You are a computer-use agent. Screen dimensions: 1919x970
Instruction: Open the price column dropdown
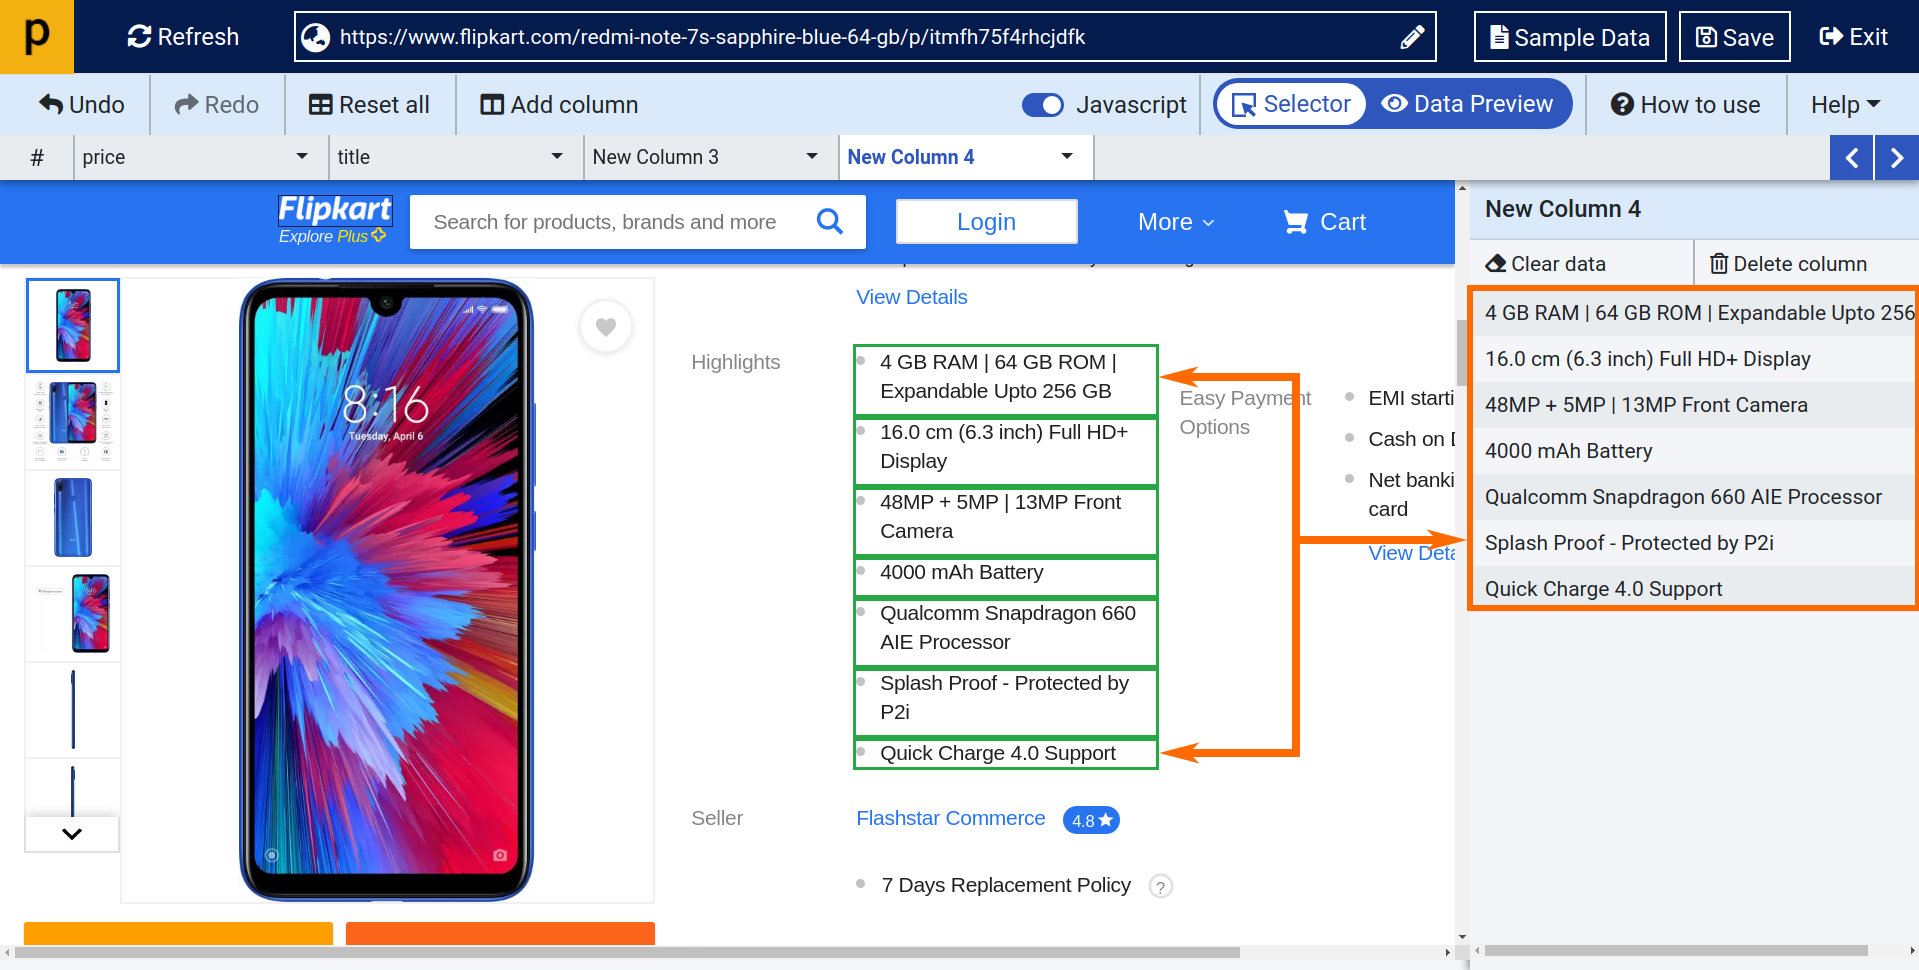tap(301, 157)
